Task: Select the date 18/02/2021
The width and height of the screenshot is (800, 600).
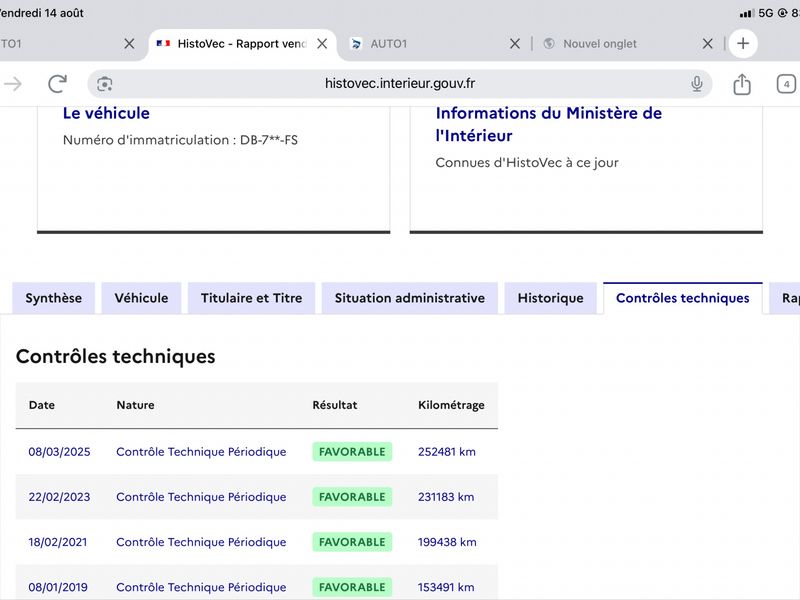Action: [58, 542]
